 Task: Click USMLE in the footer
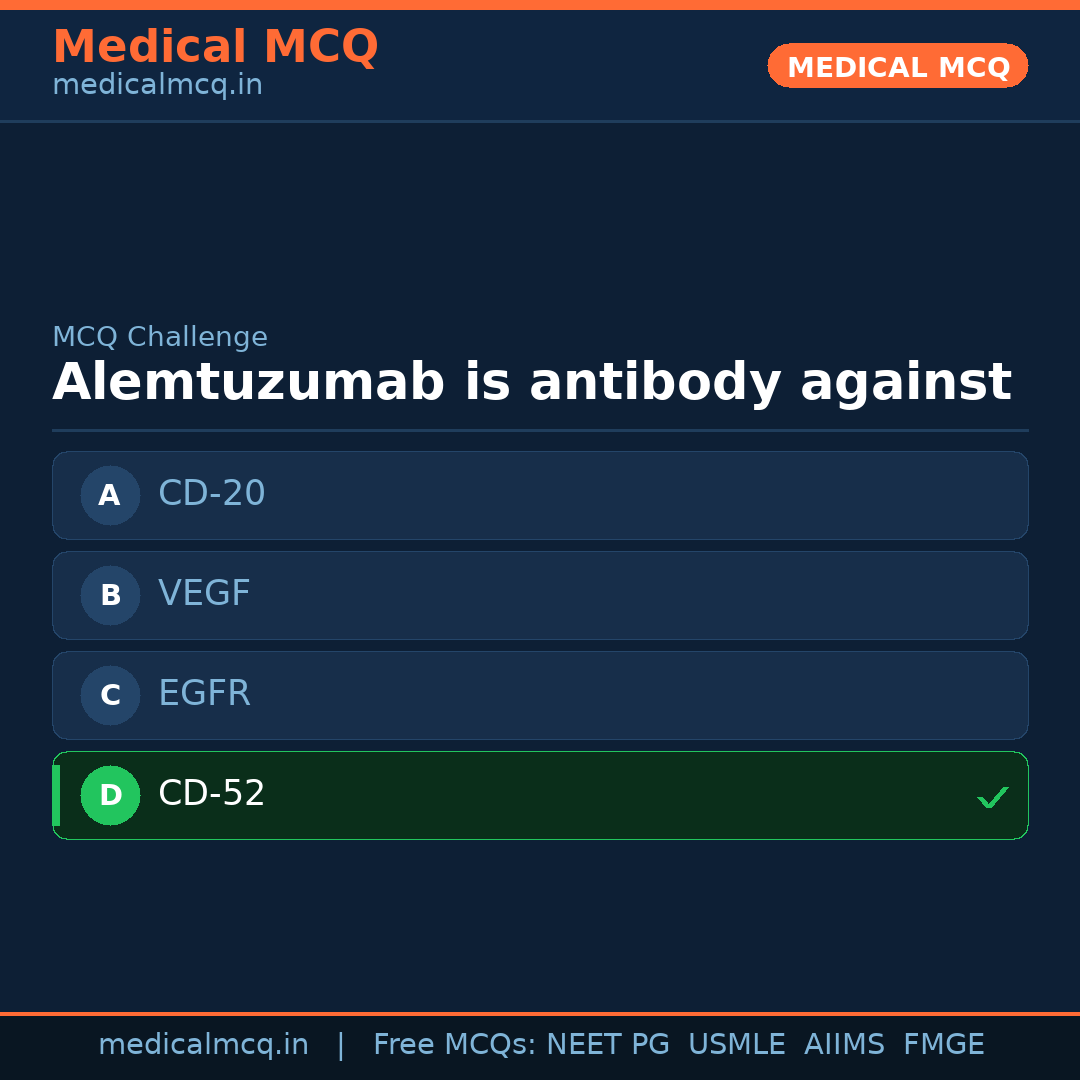(736, 1045)
